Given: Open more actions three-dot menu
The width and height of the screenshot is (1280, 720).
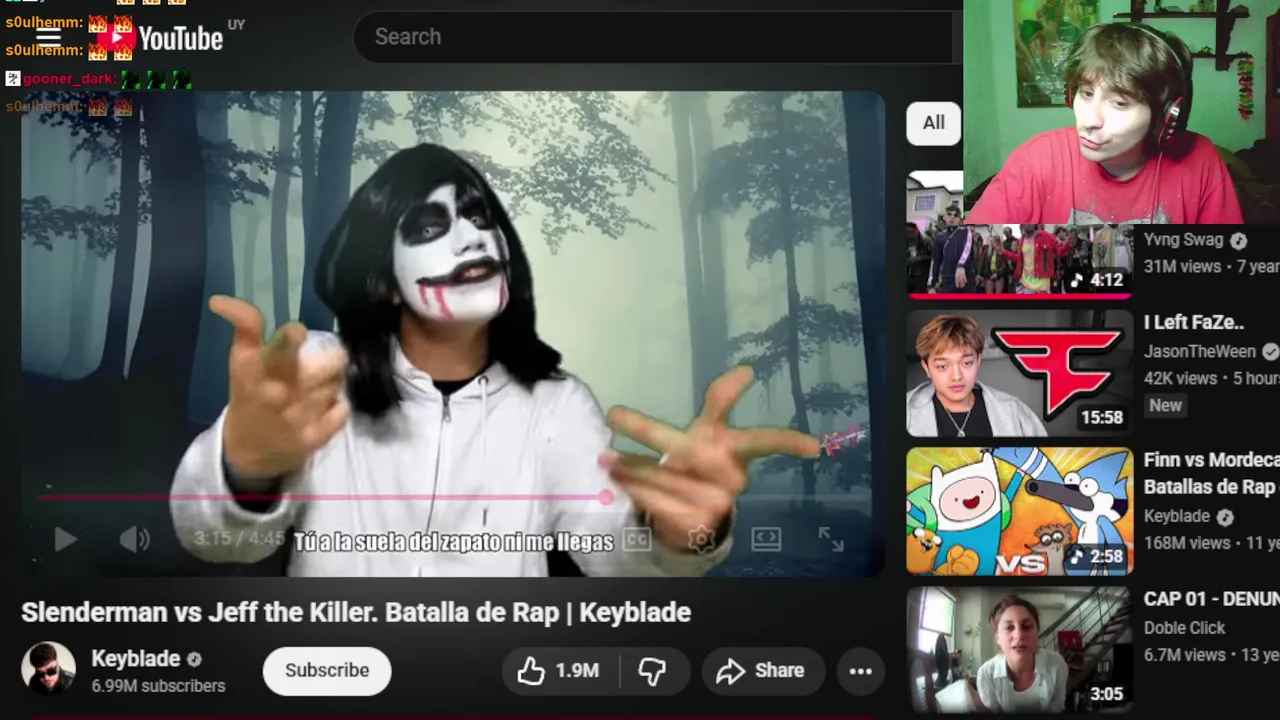Looking at the screenshot, I should click(x=861, y=671).
